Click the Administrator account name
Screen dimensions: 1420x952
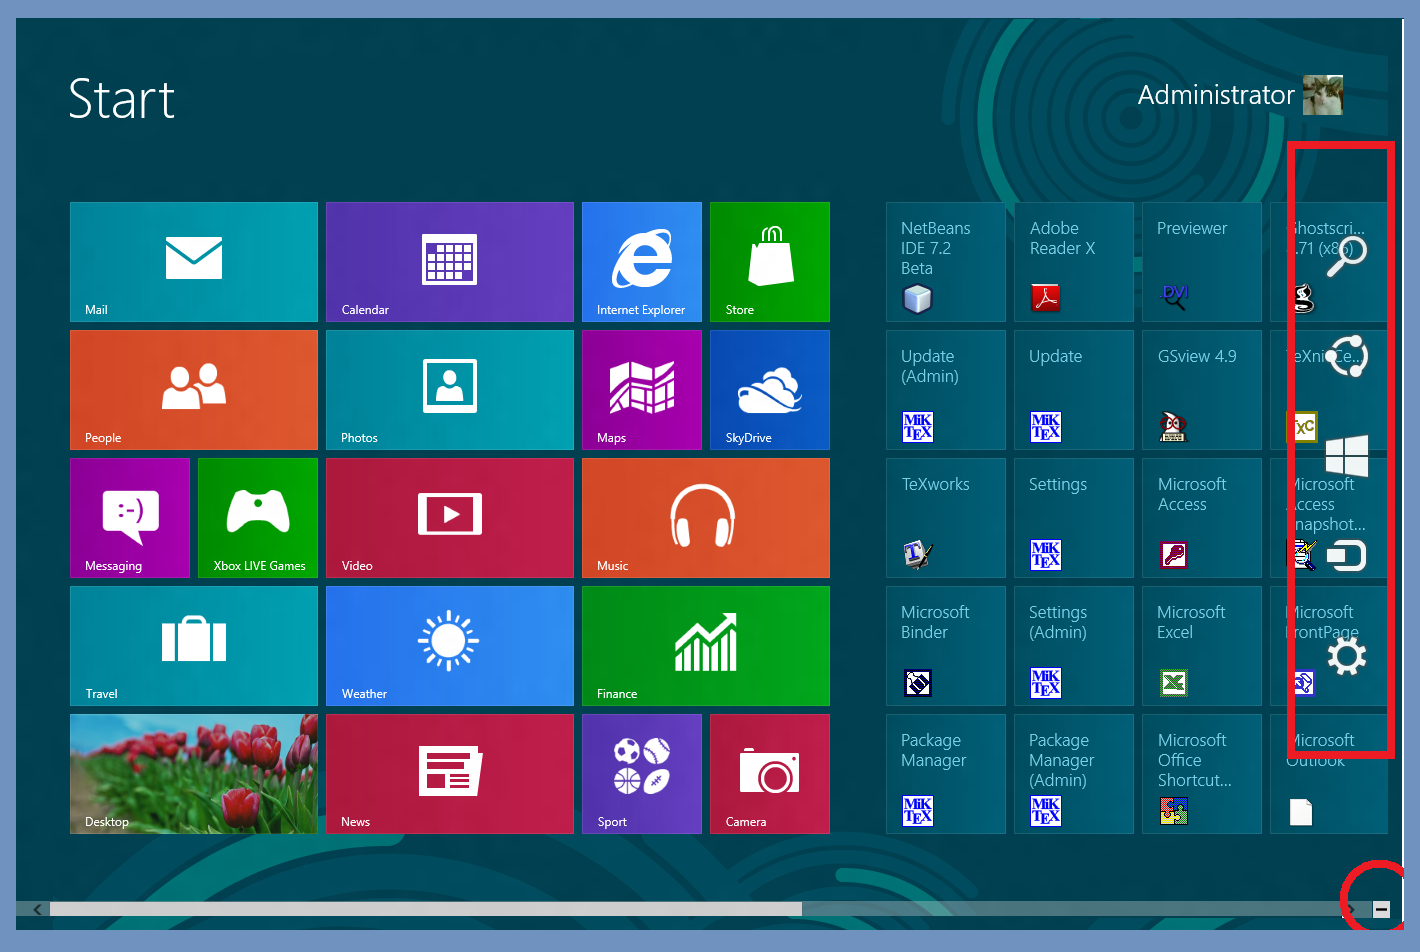pyautogui.click(x=1216, y=95)
